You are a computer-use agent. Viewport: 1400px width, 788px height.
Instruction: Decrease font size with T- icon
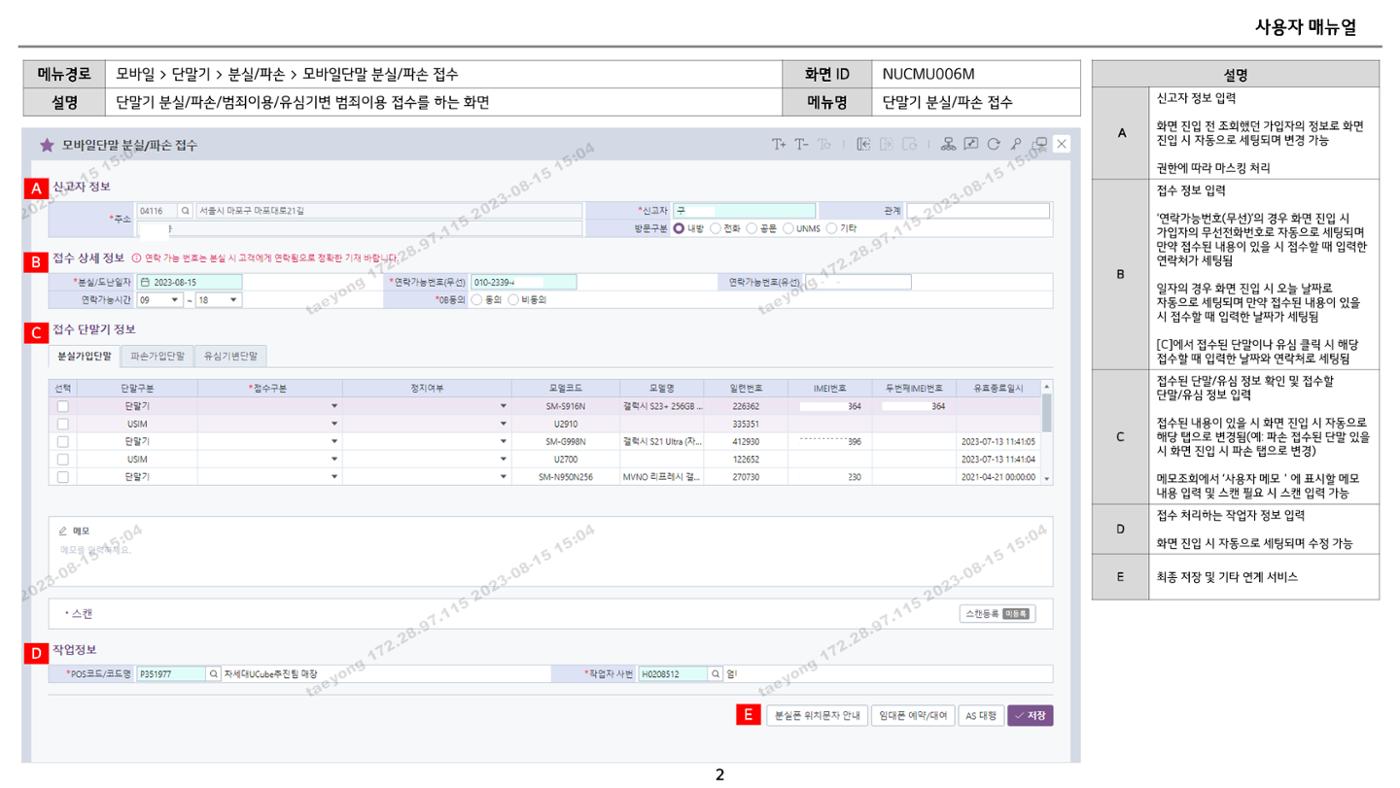coord(800,144)
